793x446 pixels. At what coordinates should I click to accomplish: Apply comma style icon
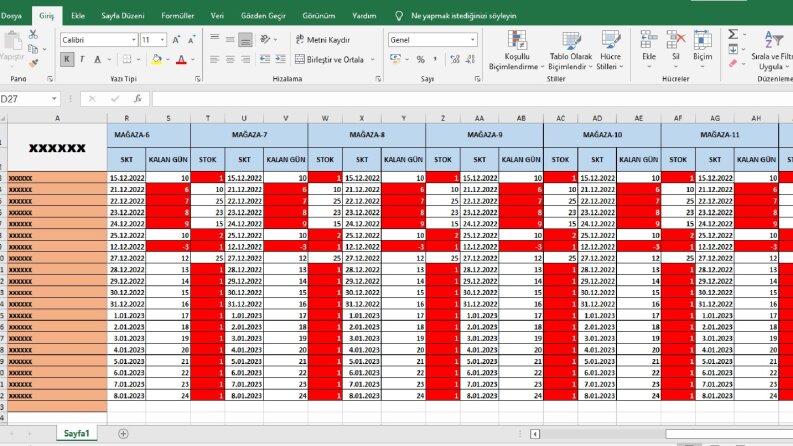[435, 60]
